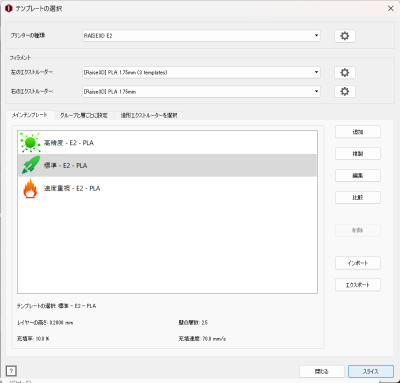Click the エクスポート button
Viewport: 400px width, 383px height.
[358, 285]
